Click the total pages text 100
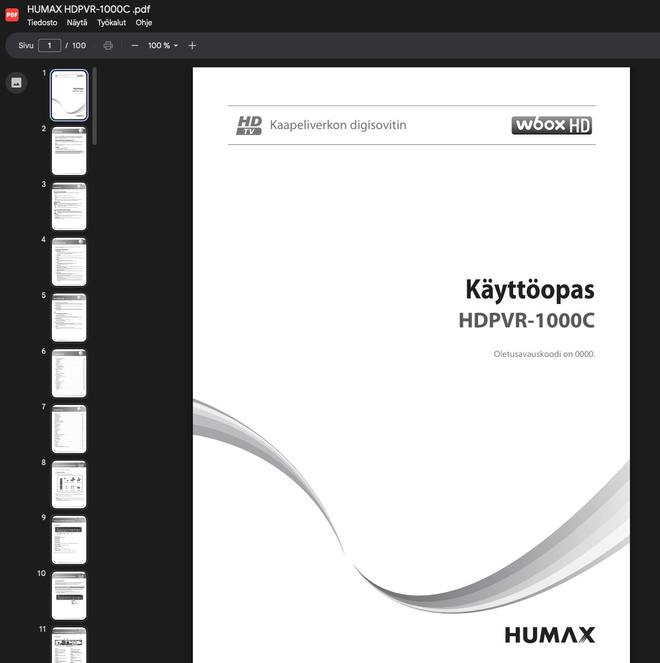660x663 pixels. click(79, 45)
